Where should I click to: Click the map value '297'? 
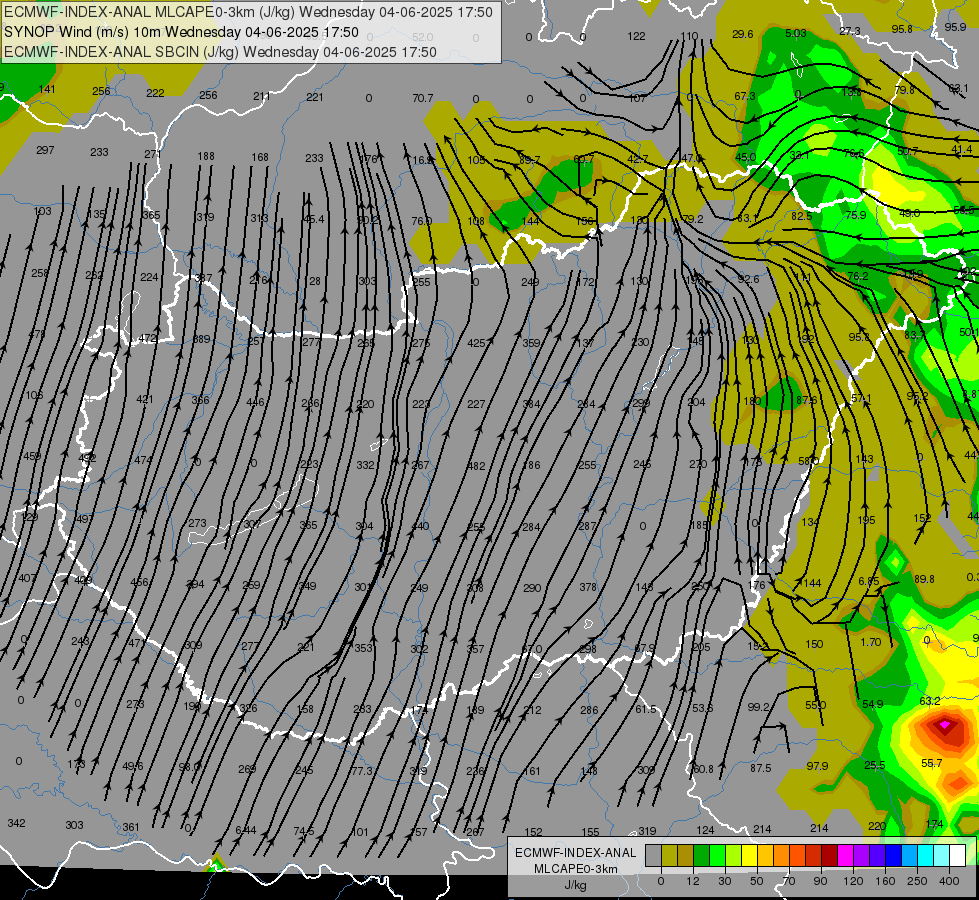pyautogui.click(x=45, y=150)
